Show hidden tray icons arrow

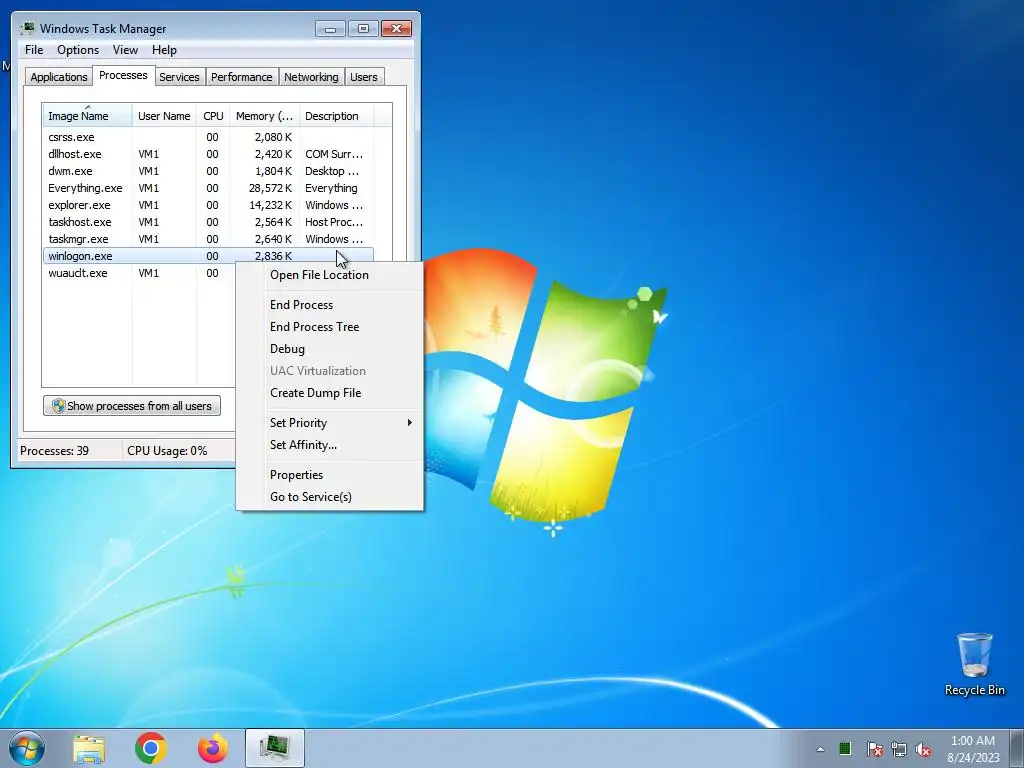coord(820,749)
